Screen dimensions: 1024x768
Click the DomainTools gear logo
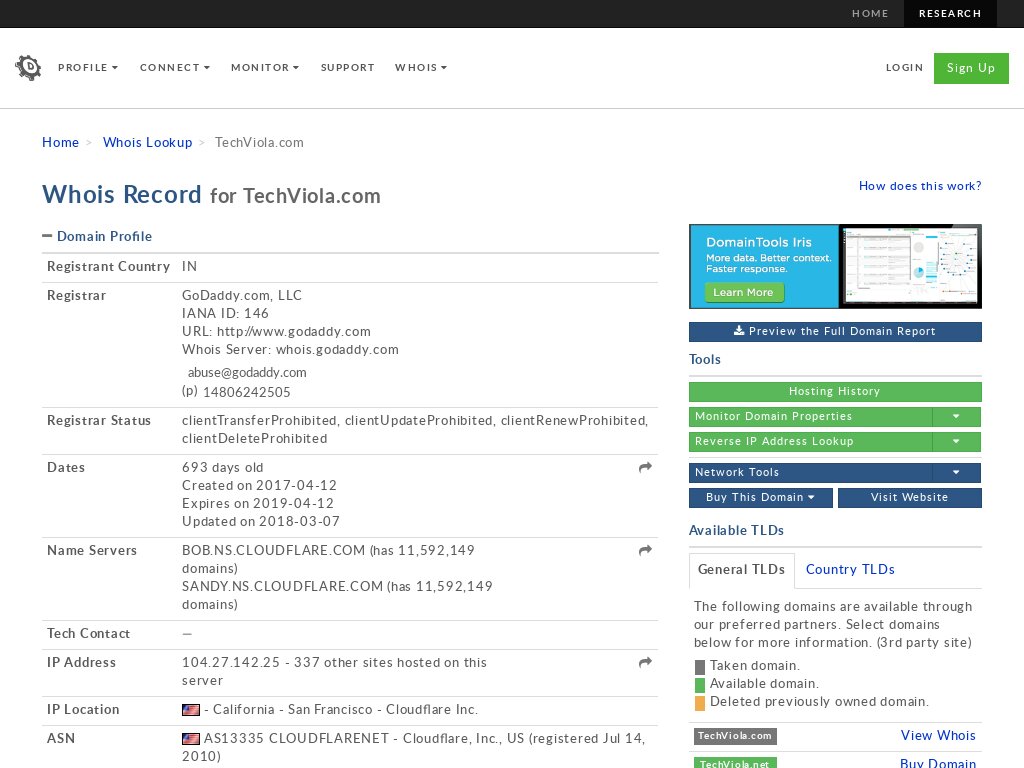[28, 67]
